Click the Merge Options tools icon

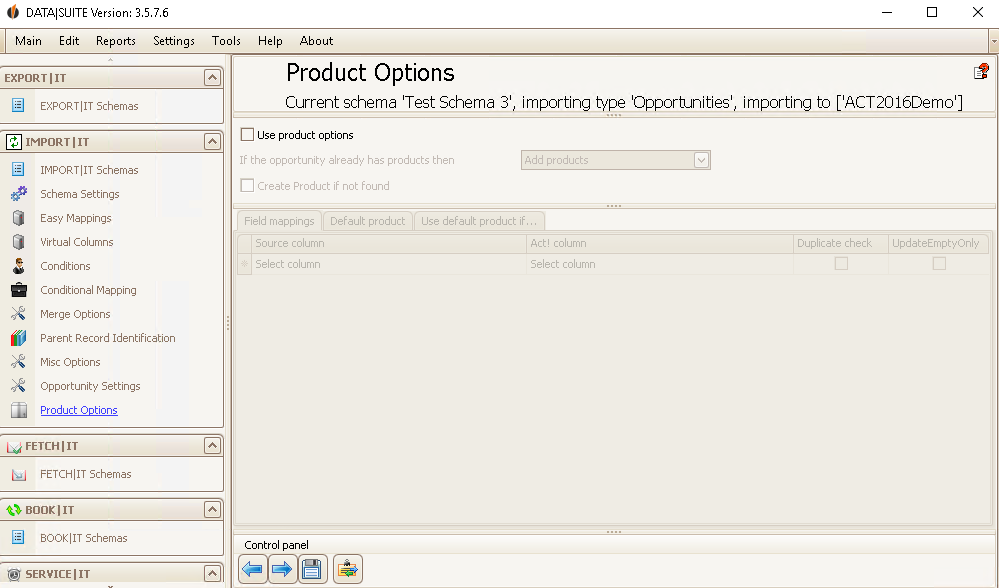pos(18,313)
